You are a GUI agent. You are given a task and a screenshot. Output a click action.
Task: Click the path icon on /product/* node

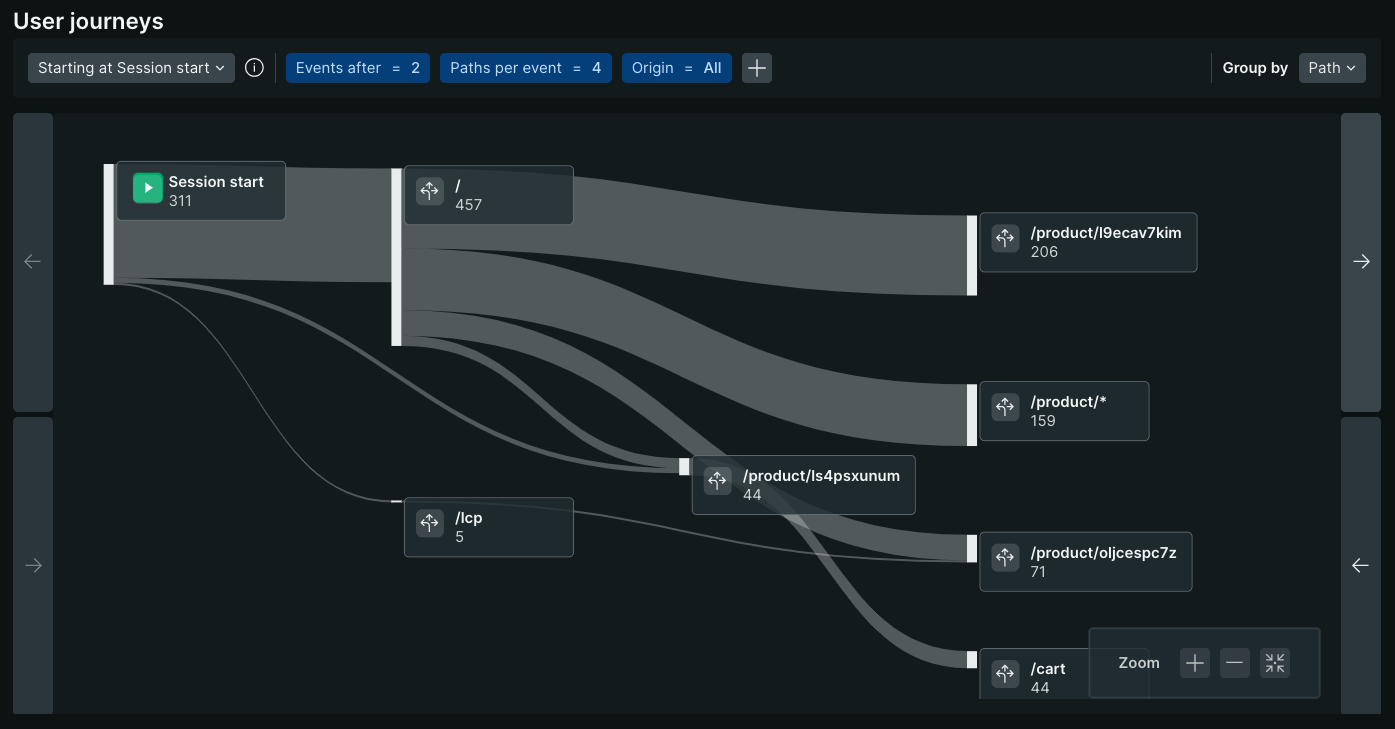(1005, 407)
